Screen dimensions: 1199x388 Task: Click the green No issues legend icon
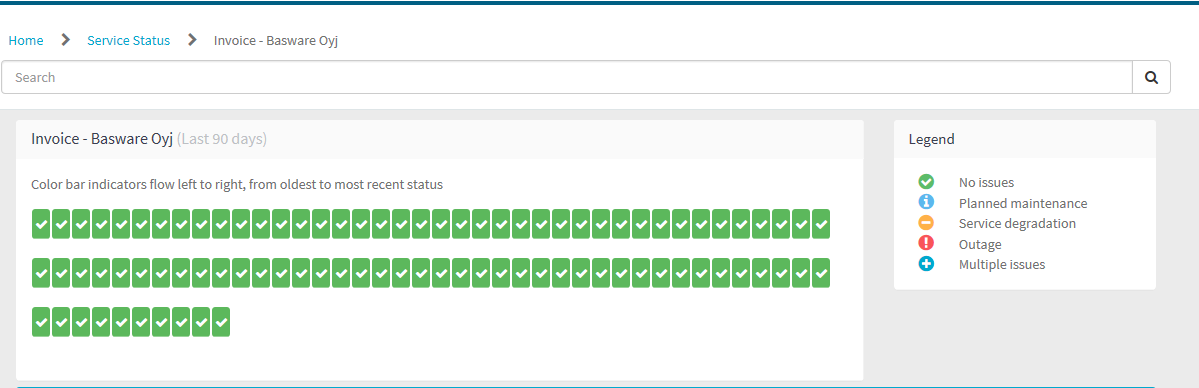coord(926,182)
